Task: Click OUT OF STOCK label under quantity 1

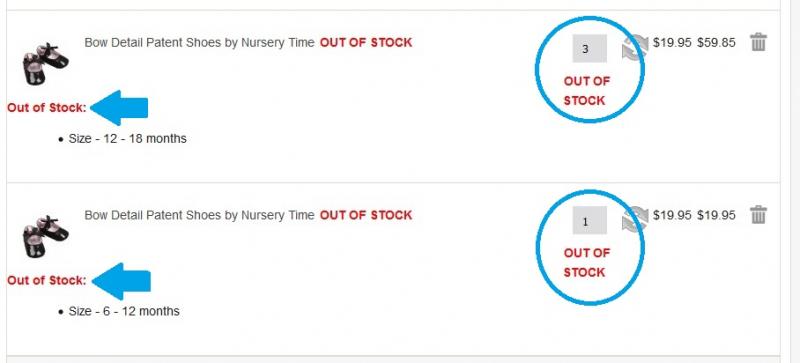Action: click(x=586, y=262)
